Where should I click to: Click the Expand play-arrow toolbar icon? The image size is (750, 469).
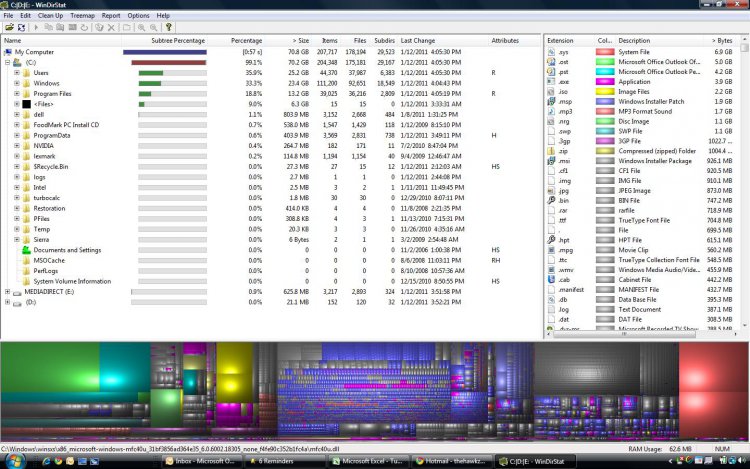[x=36, y=28]
